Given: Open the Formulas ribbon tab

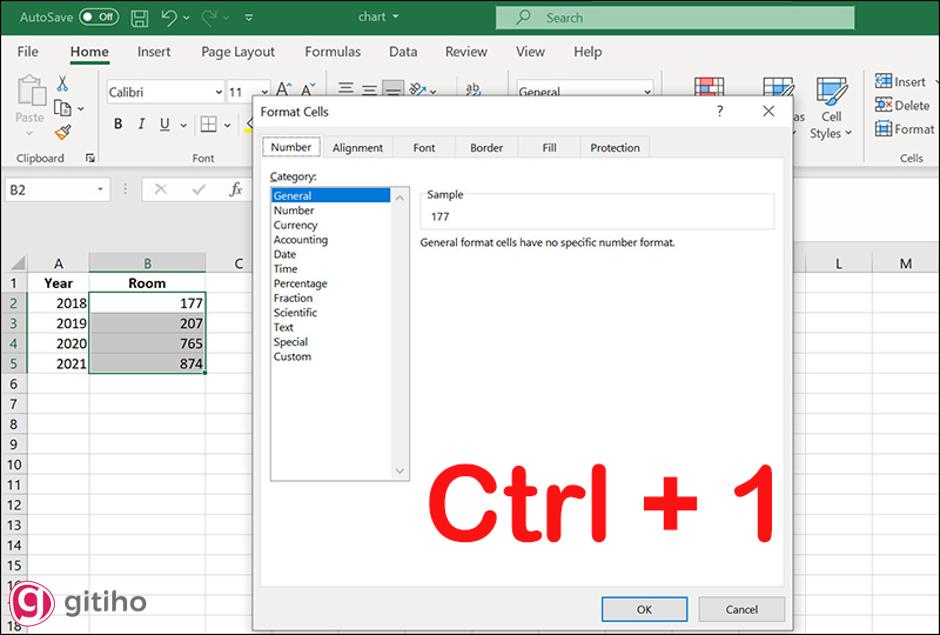Looking at the screenshot, I should (x=332, y=52).
